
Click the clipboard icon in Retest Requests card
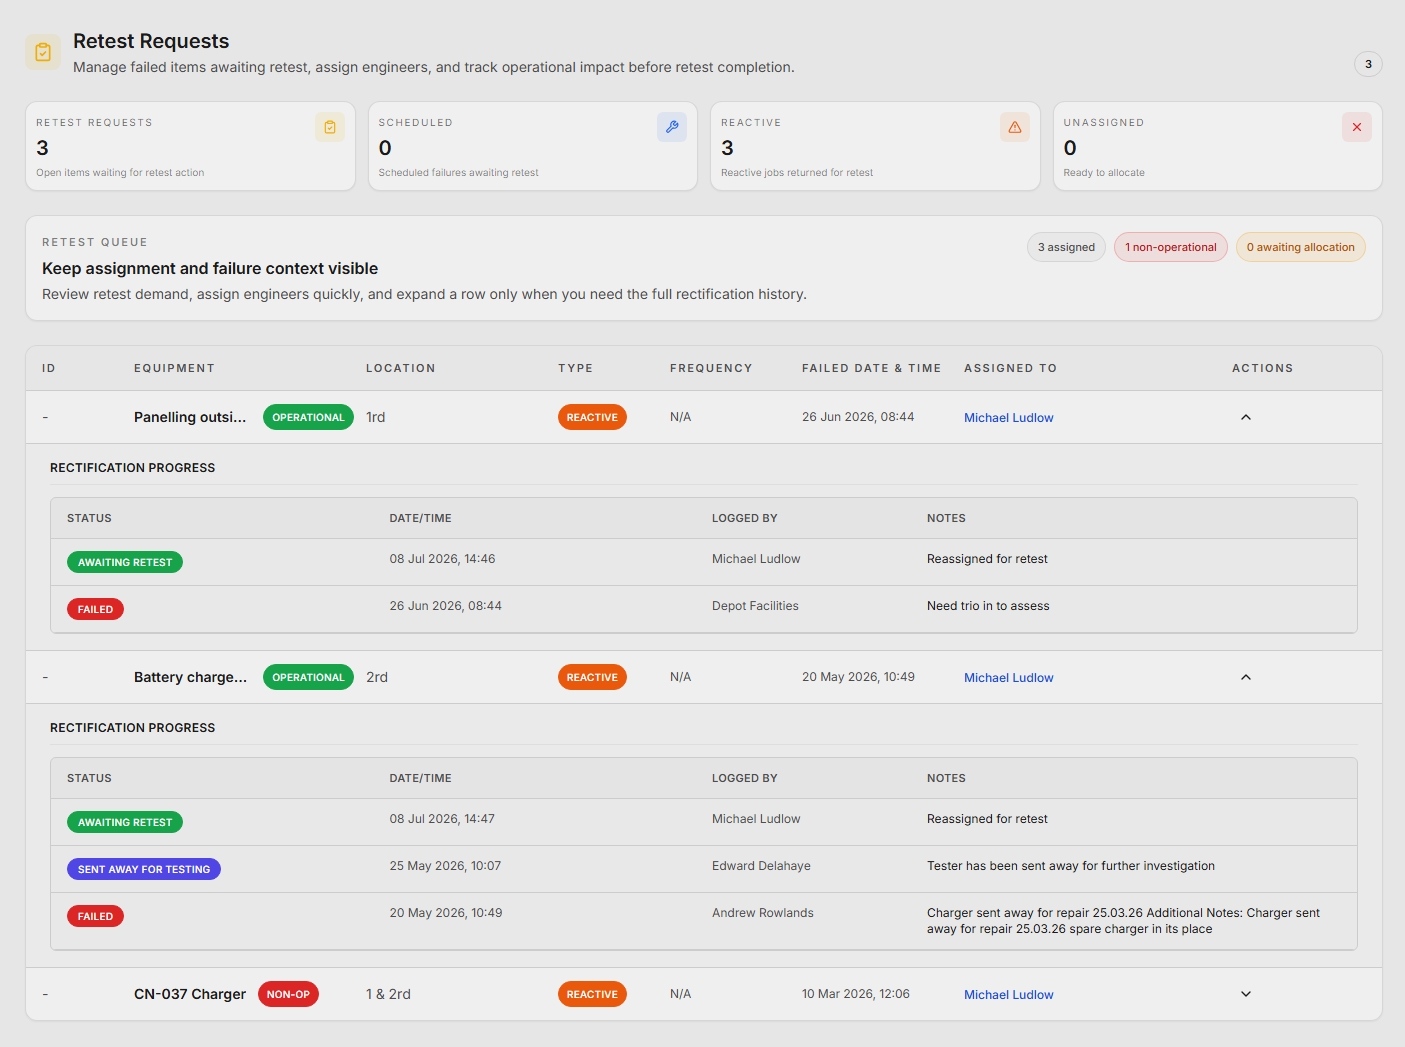point(330,127)
